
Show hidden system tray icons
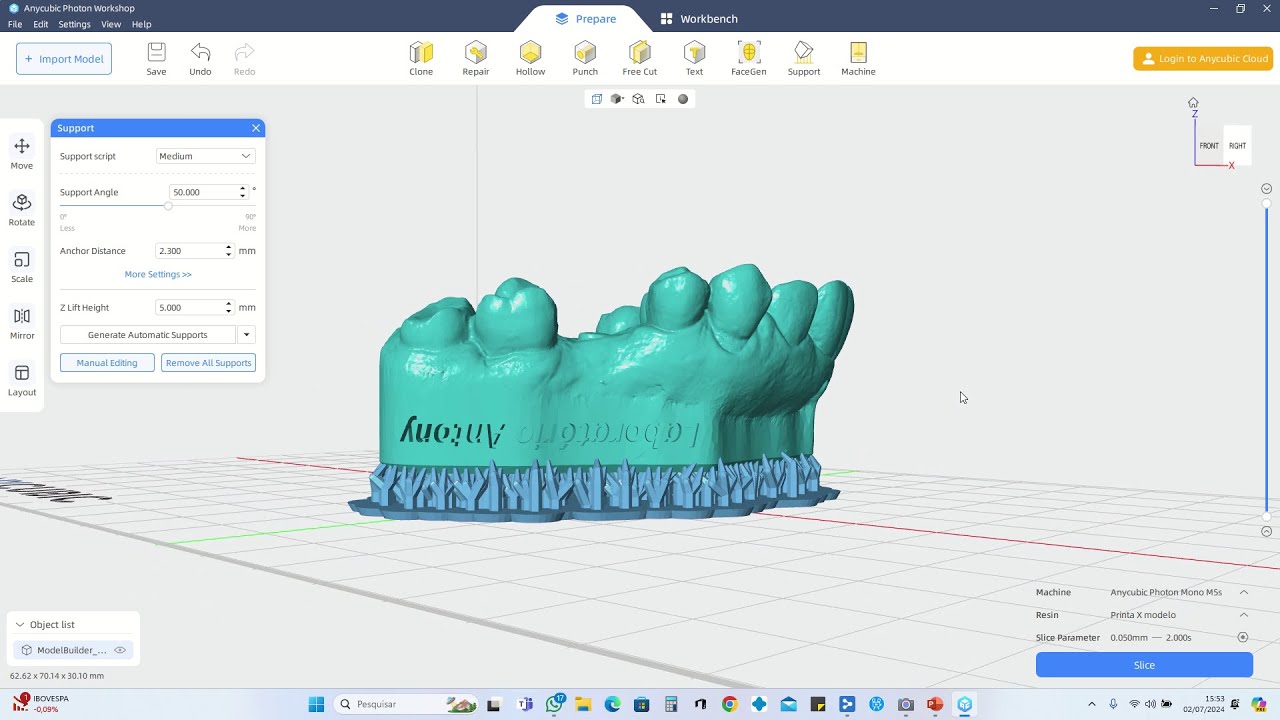[x=1091, y=704]
